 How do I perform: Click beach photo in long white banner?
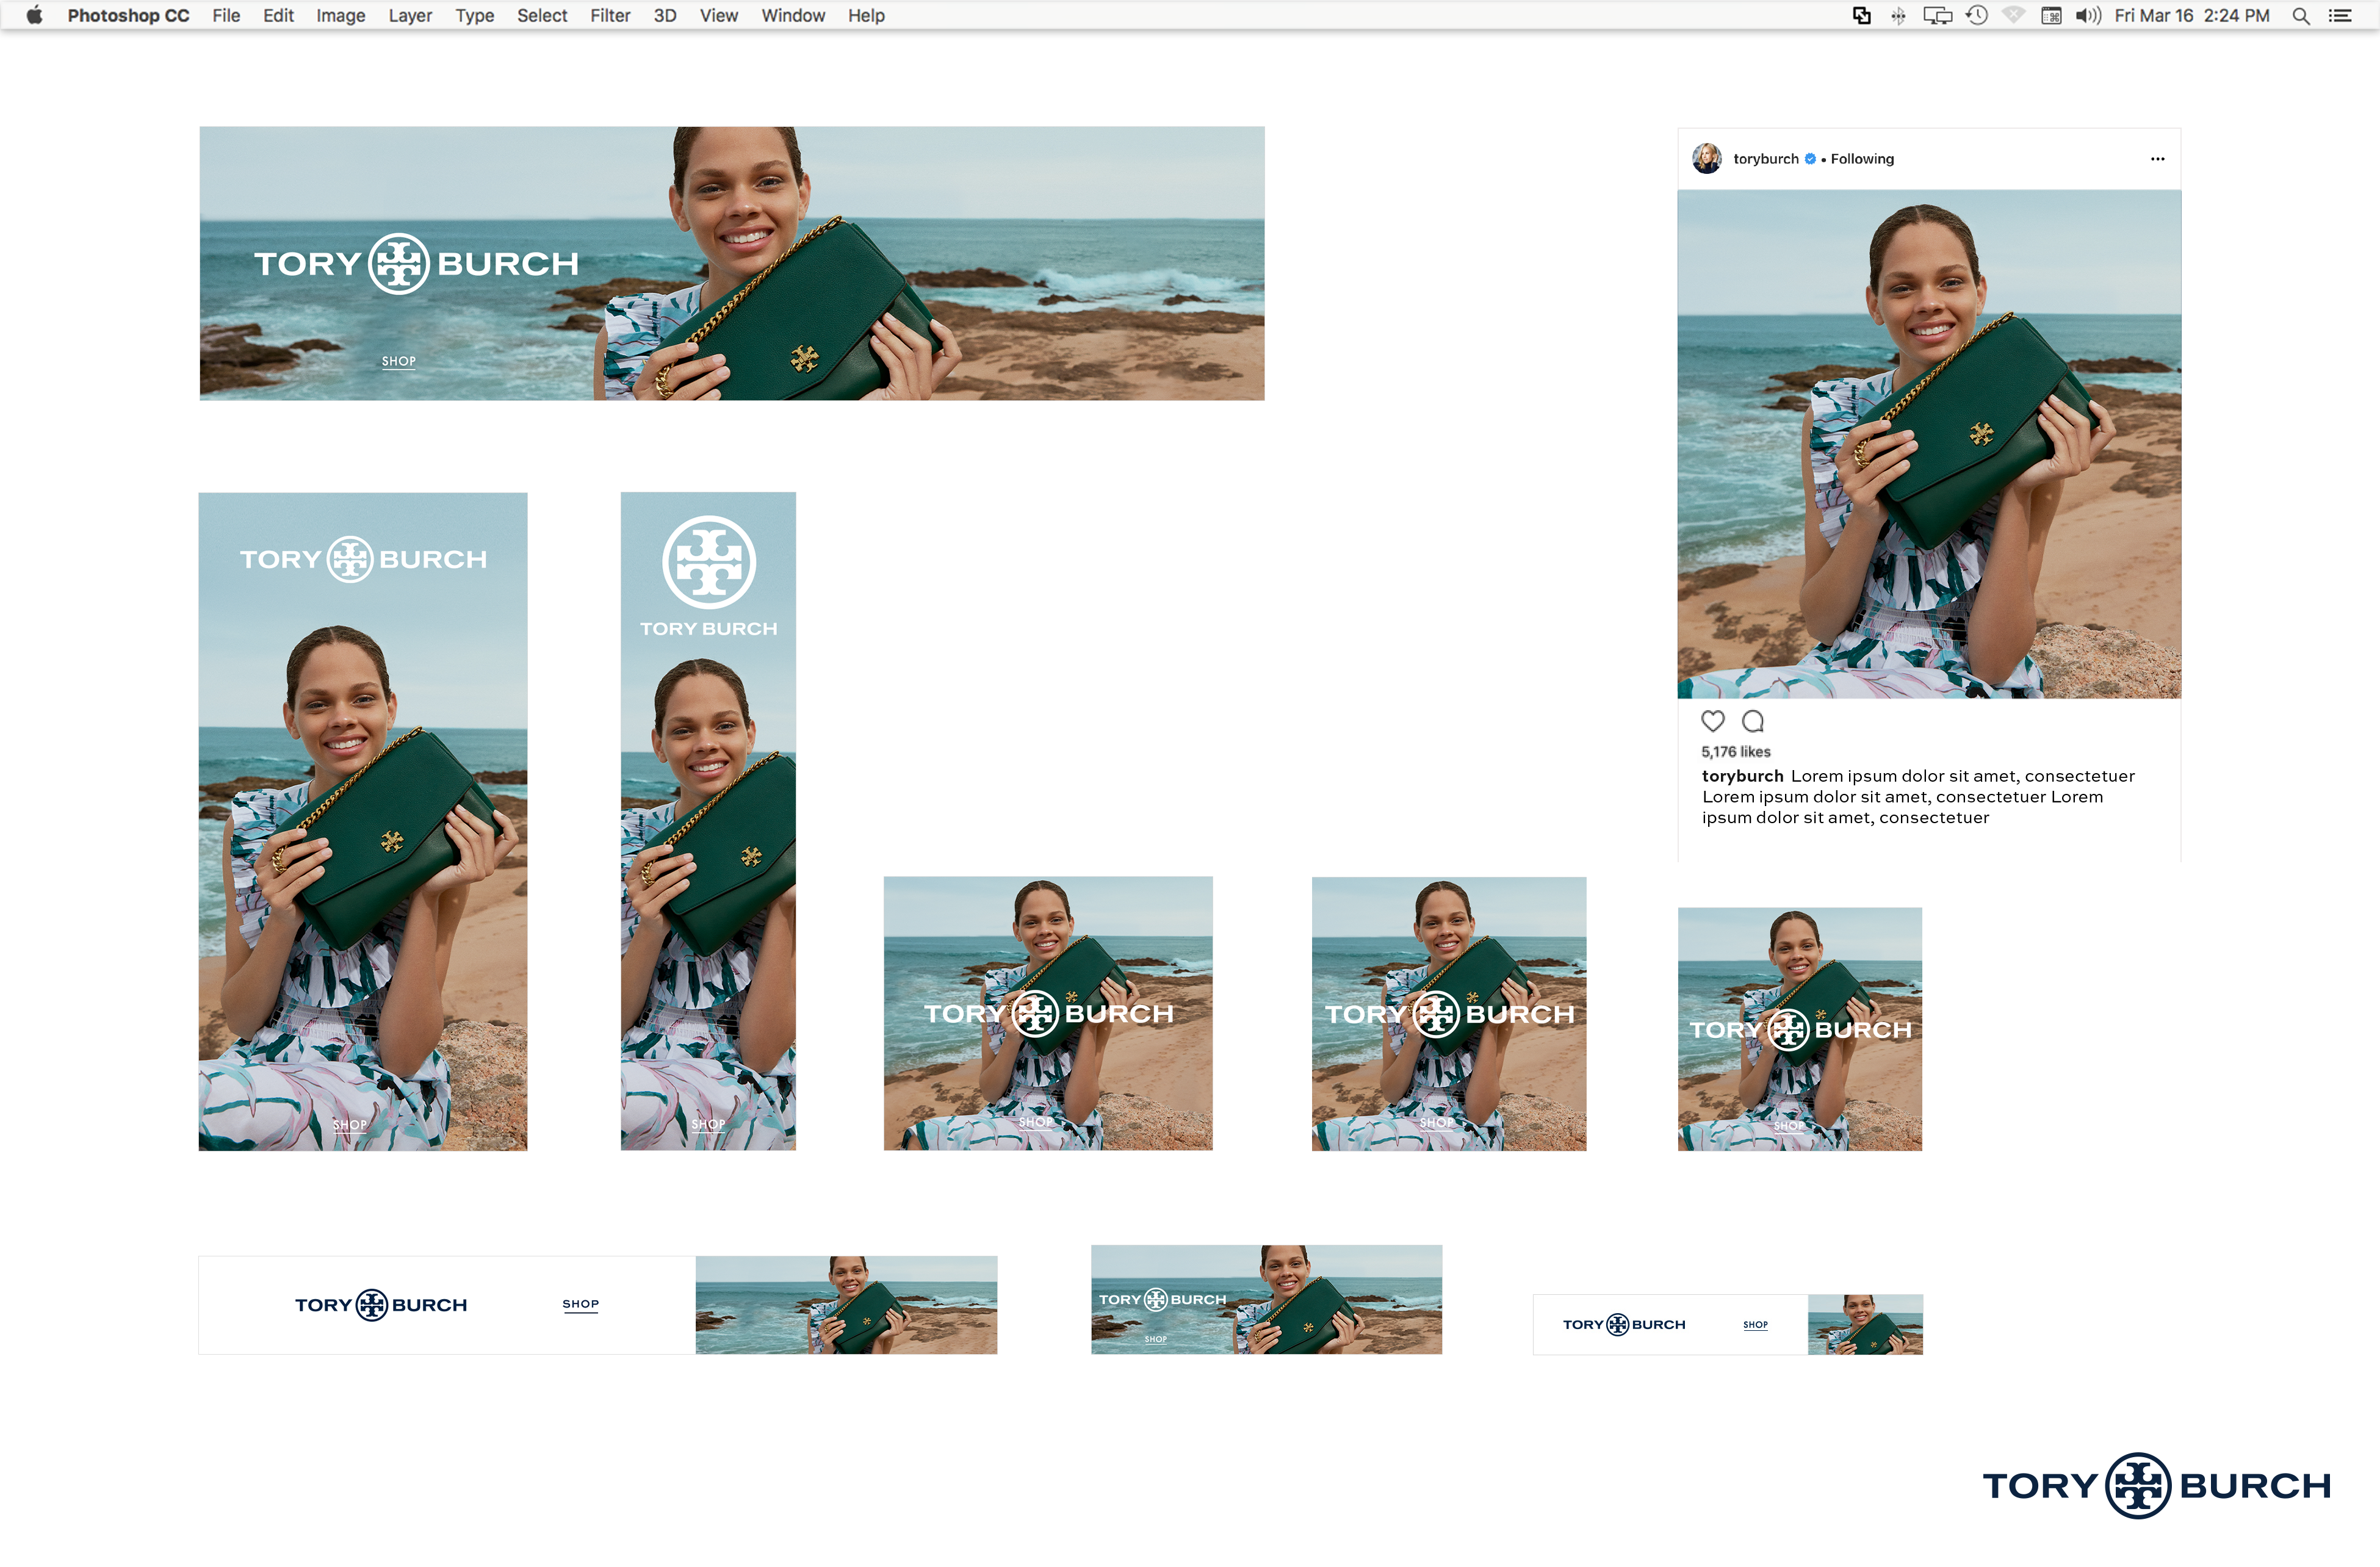point(846,1305)
